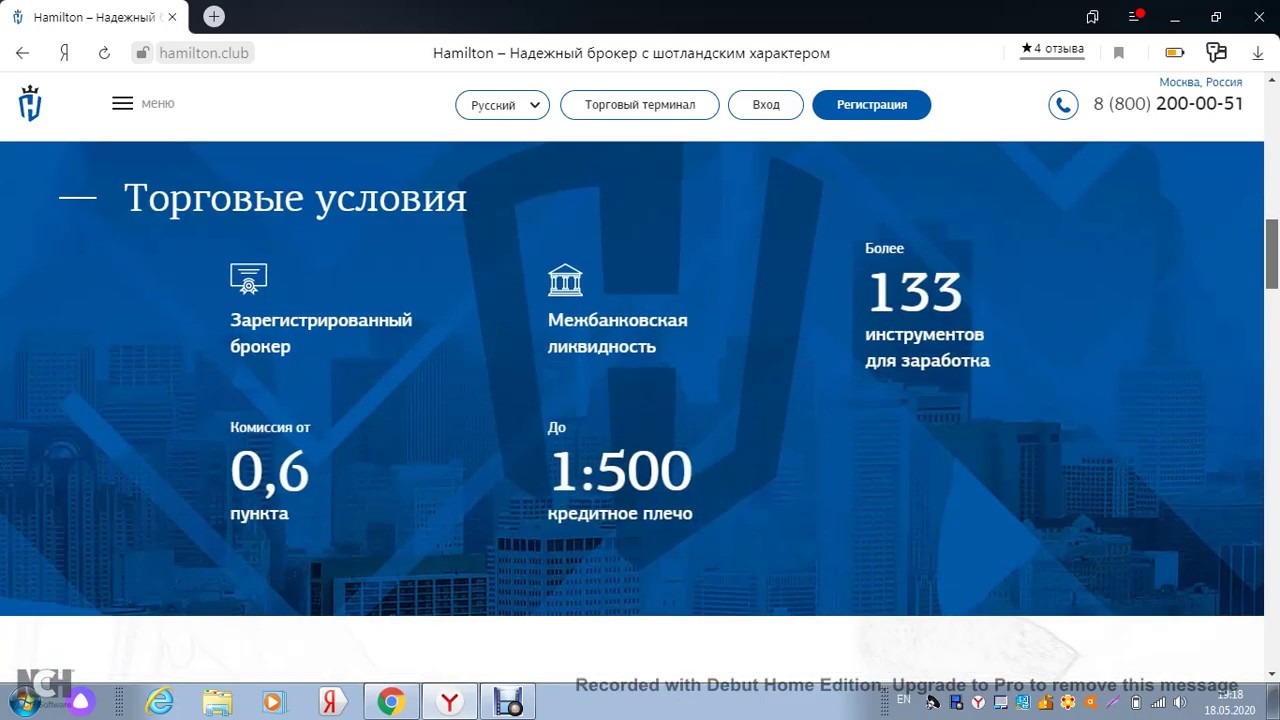
Task: Open a new tab with plus button
Action: (214, 17)
